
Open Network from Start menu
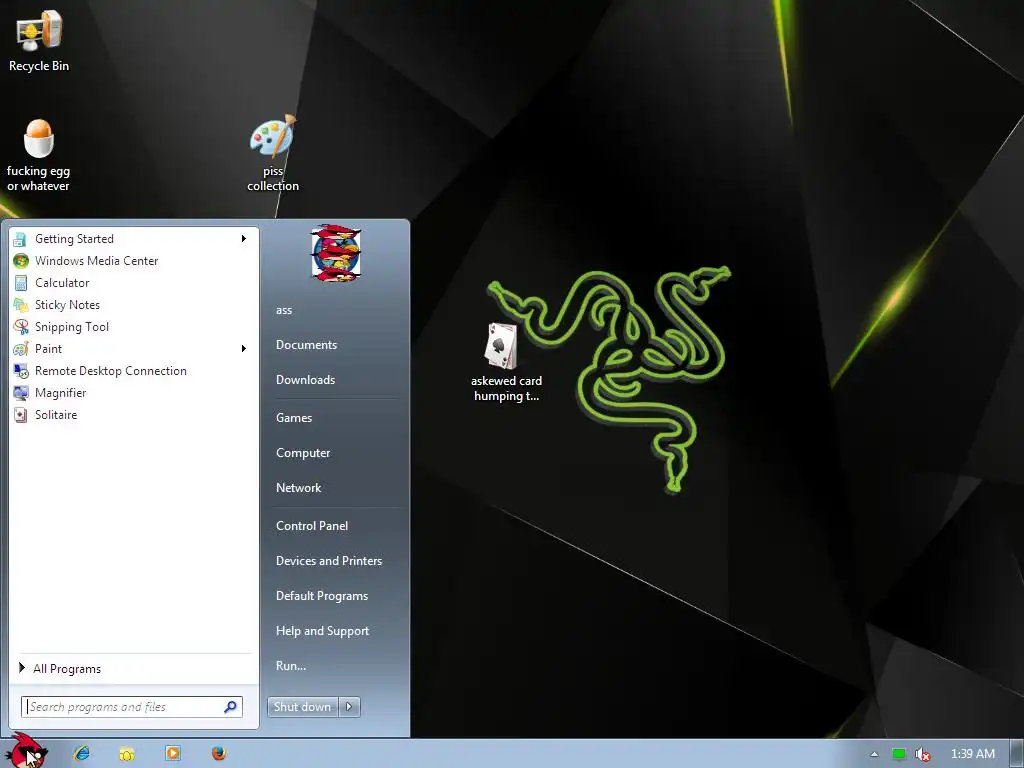(x=298, y=488)
